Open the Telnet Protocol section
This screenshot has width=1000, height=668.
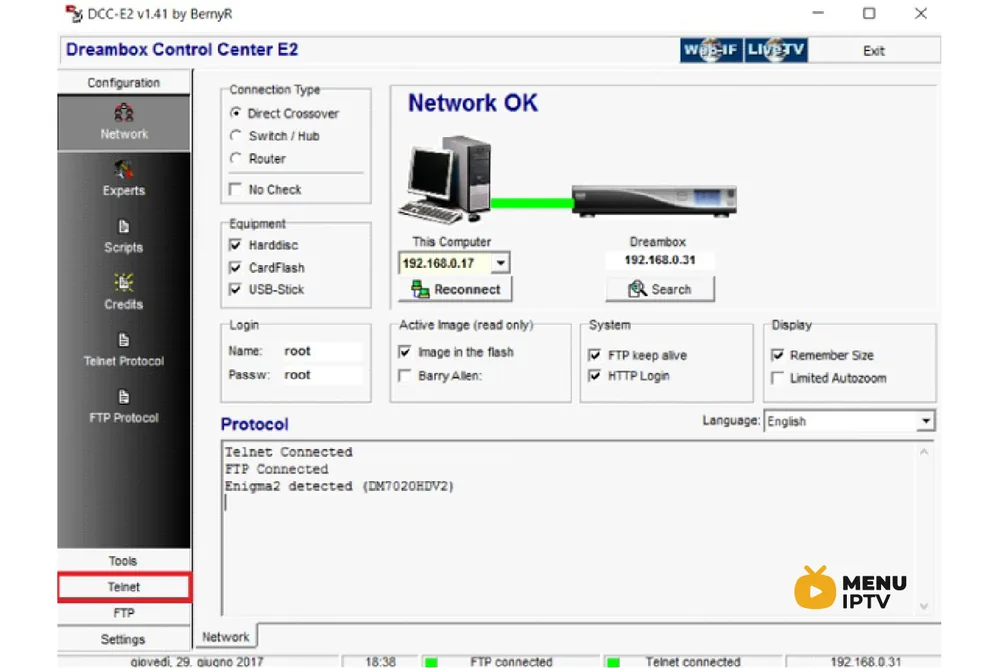pos(124,350)
